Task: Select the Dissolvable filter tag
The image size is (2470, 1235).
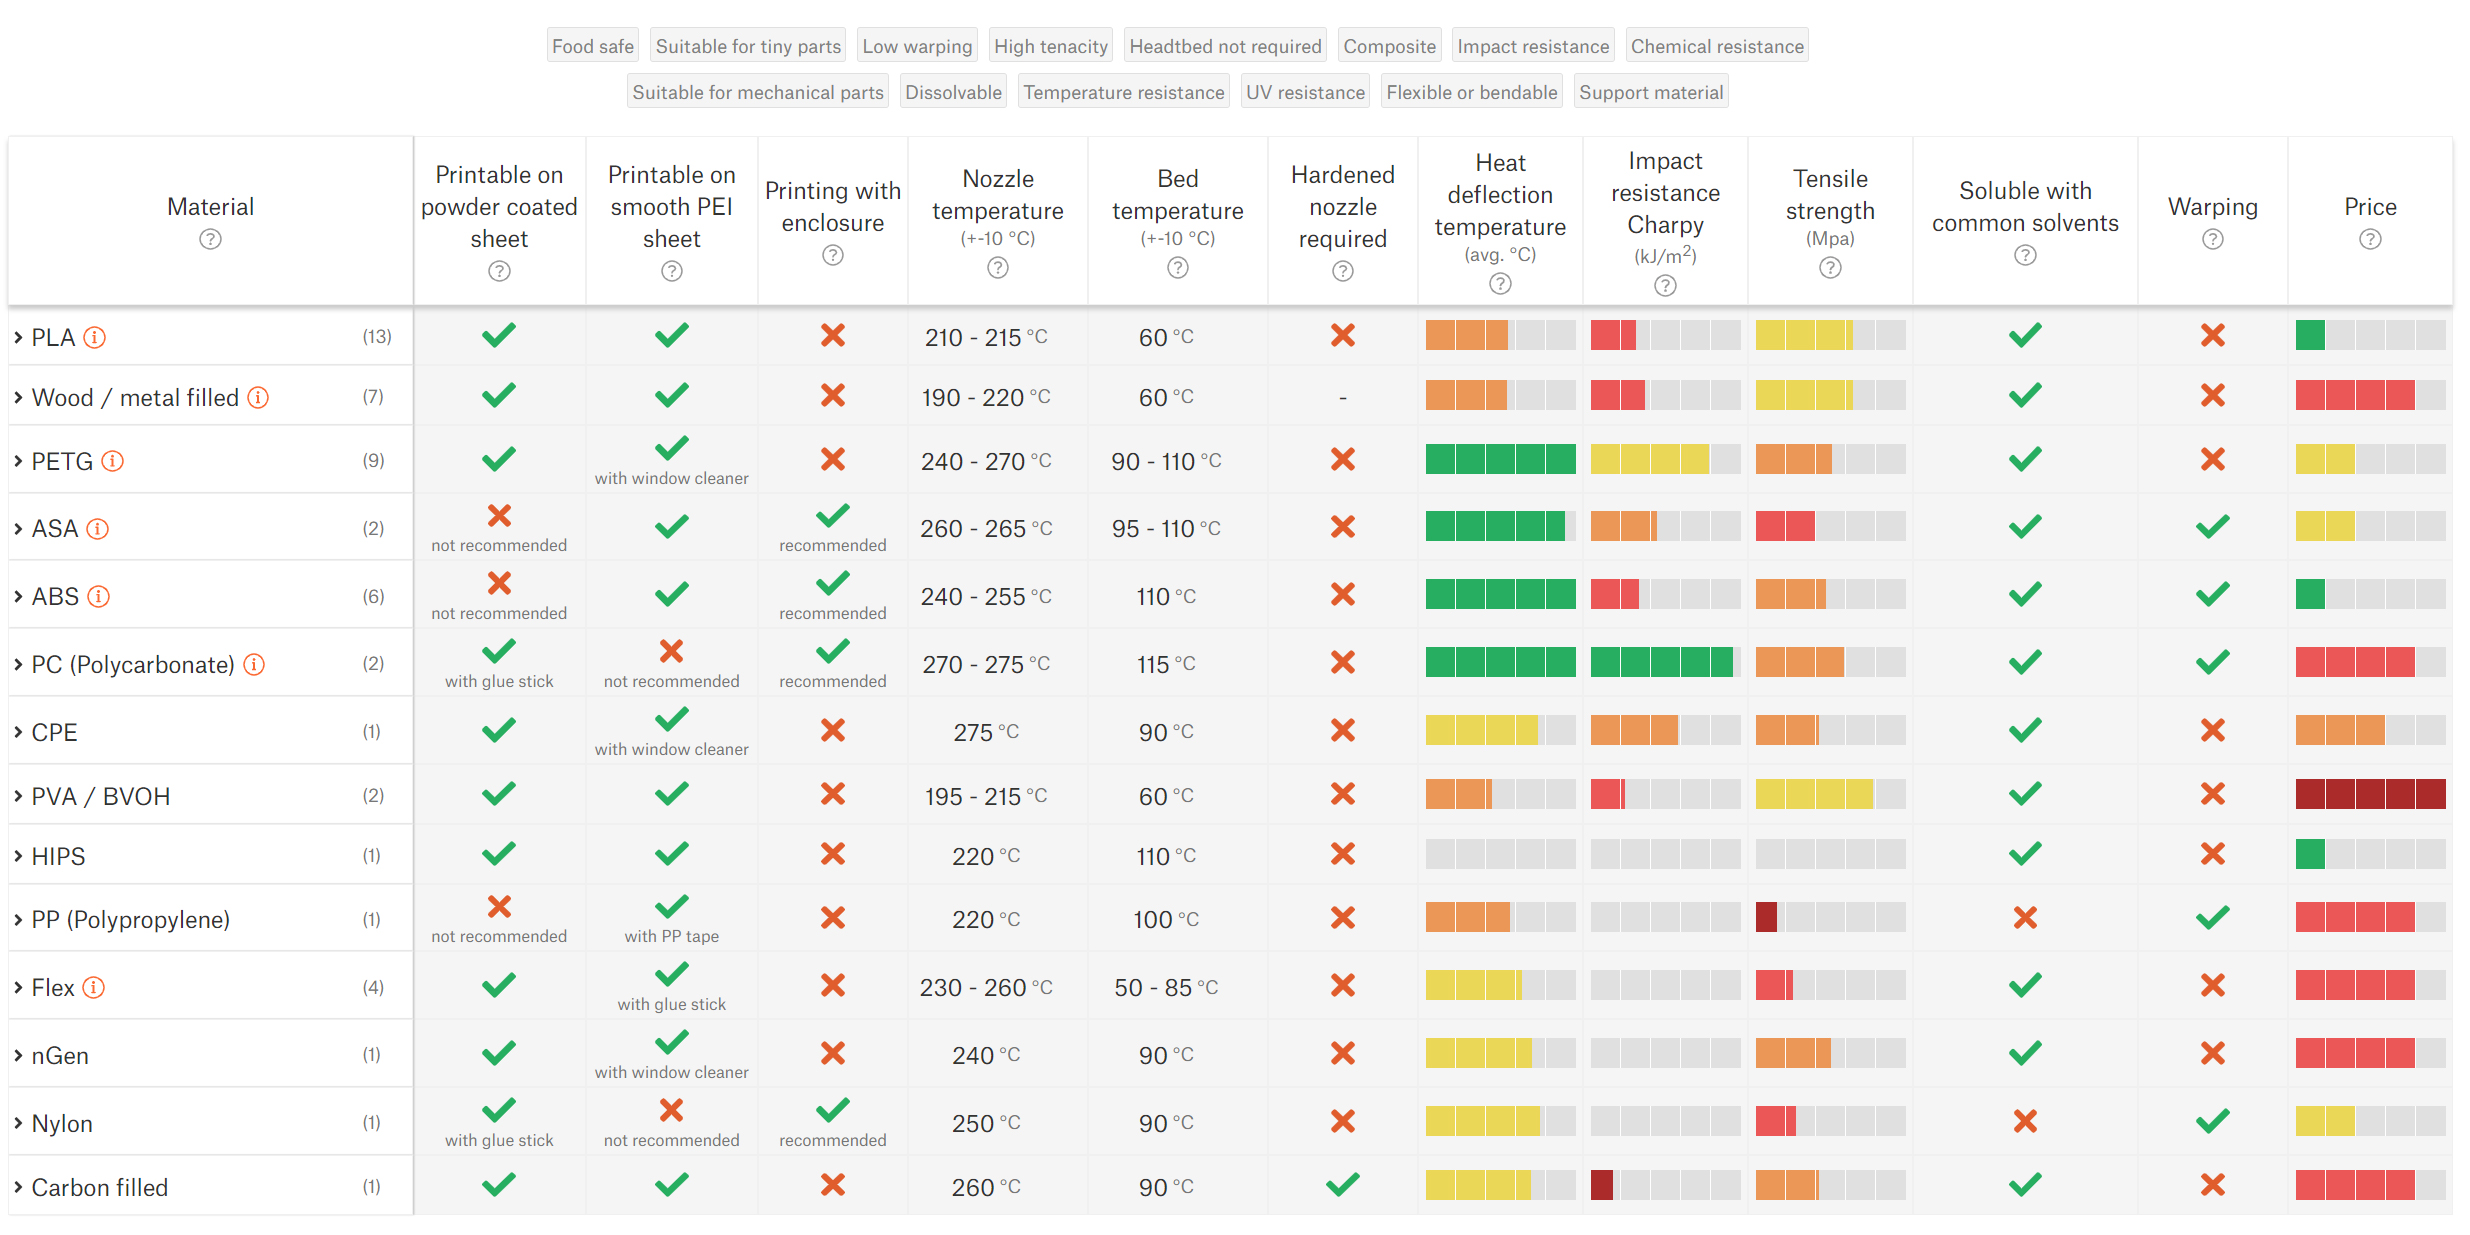Action: (952, 93)
